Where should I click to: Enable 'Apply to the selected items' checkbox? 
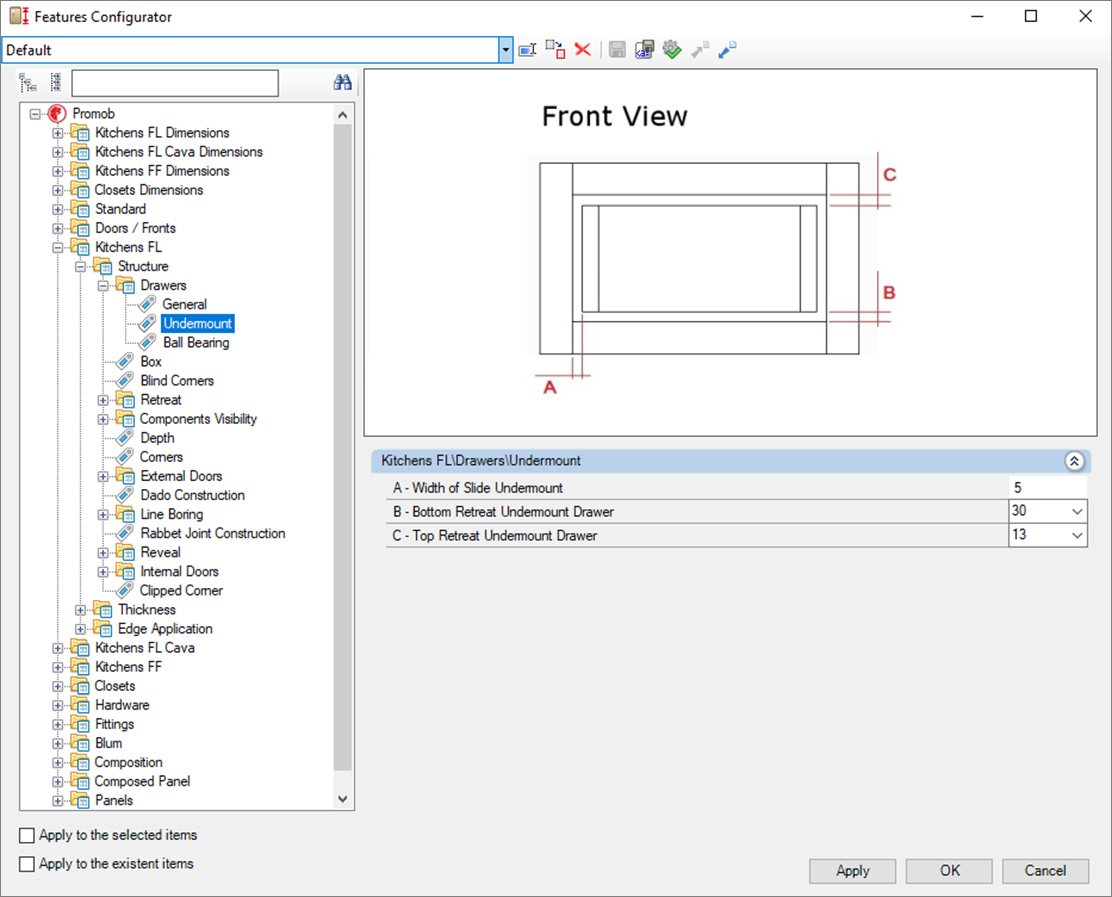click(27, 835)
